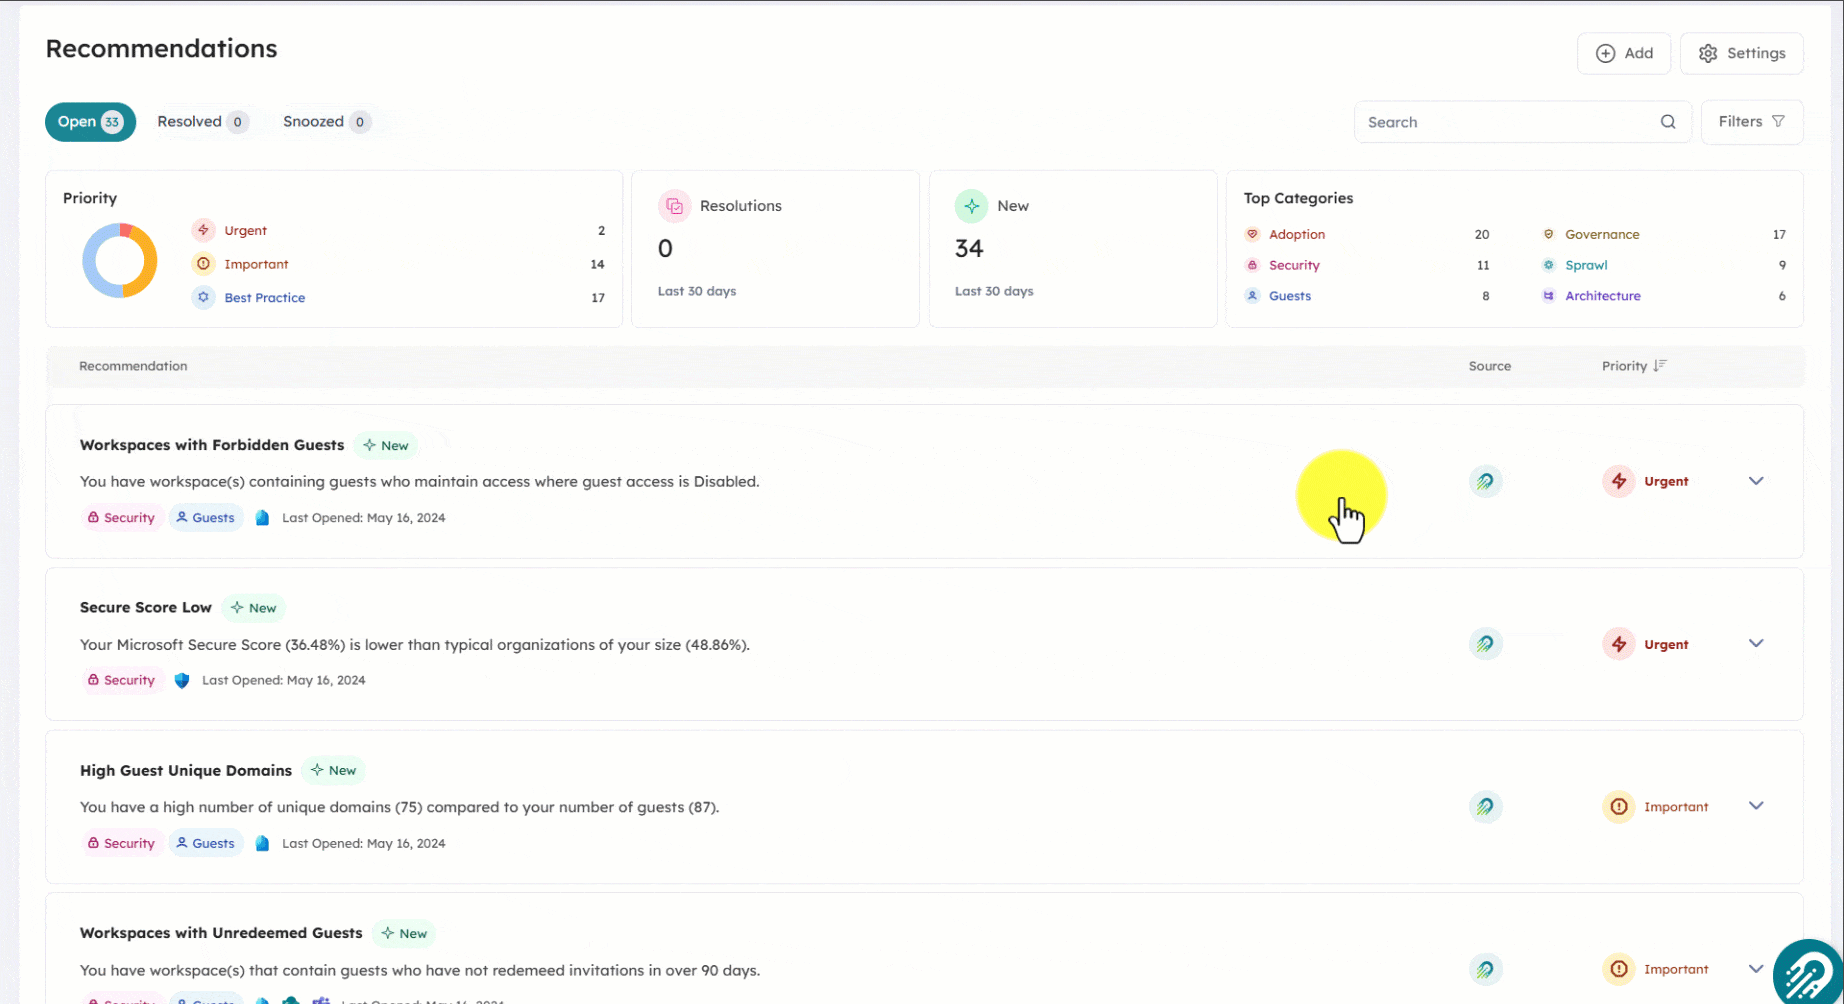Expand the Secure Score Low recommendation
This screenshot has width=1844, height=1004.
(1756, 643)
